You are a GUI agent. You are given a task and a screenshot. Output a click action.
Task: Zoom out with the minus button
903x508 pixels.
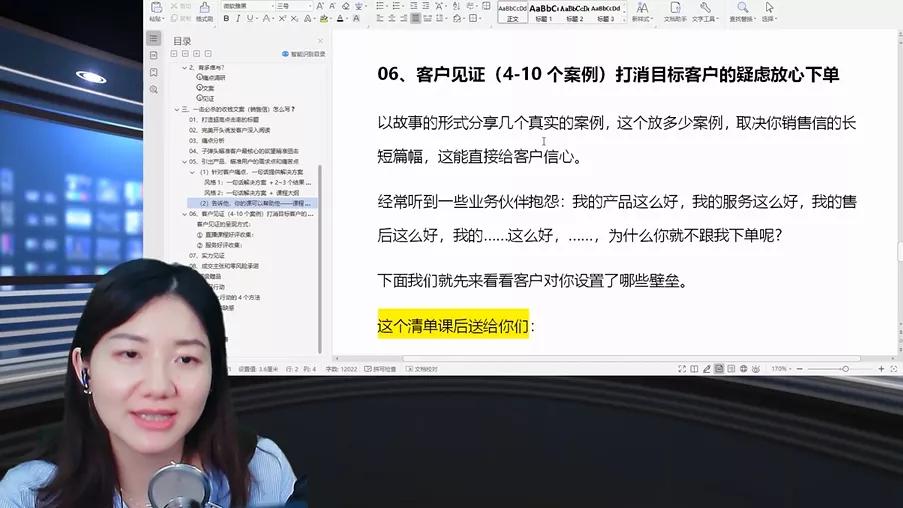[800, 369]
